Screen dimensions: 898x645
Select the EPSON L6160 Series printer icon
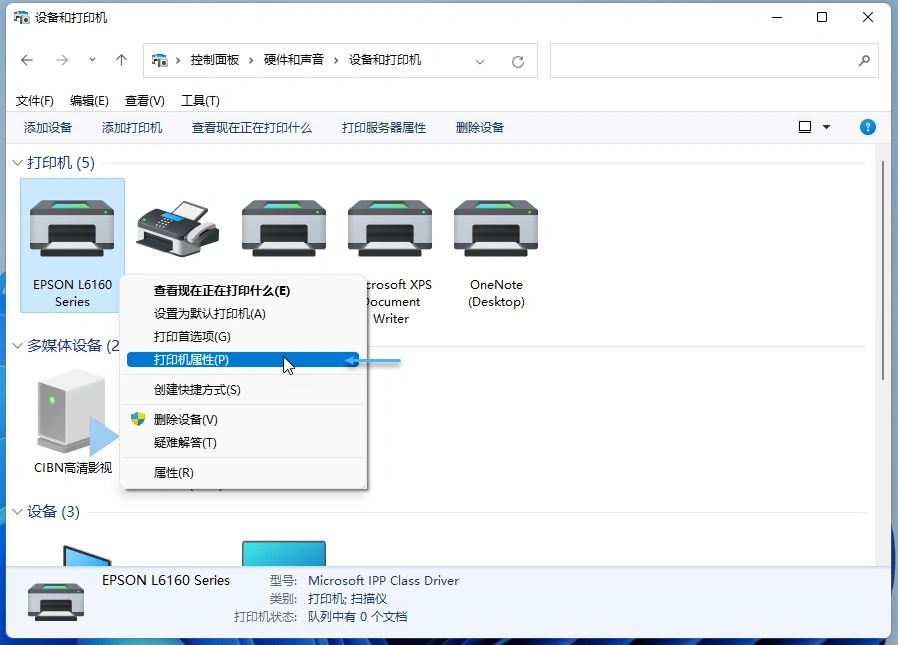pos(70,228)
